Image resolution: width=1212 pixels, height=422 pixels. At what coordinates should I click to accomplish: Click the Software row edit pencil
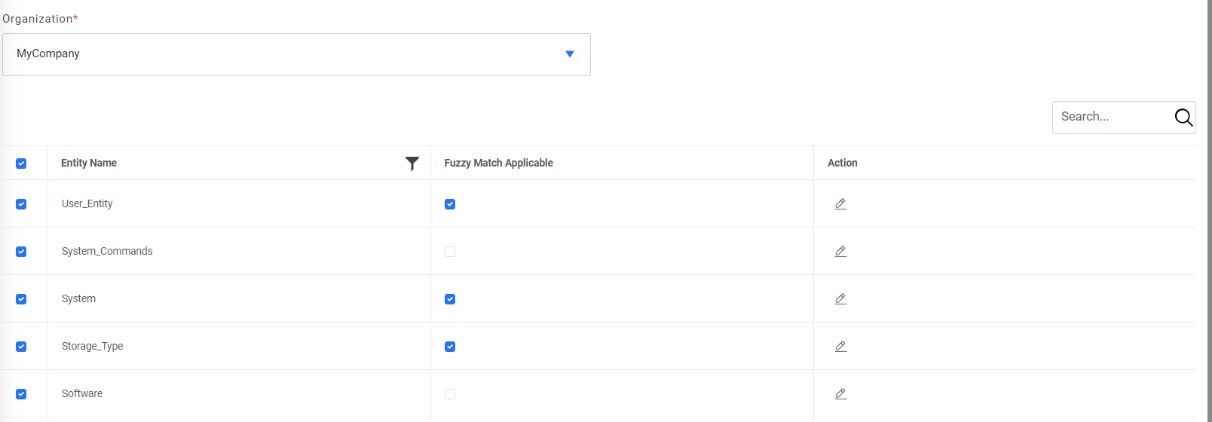pos(840,394)
